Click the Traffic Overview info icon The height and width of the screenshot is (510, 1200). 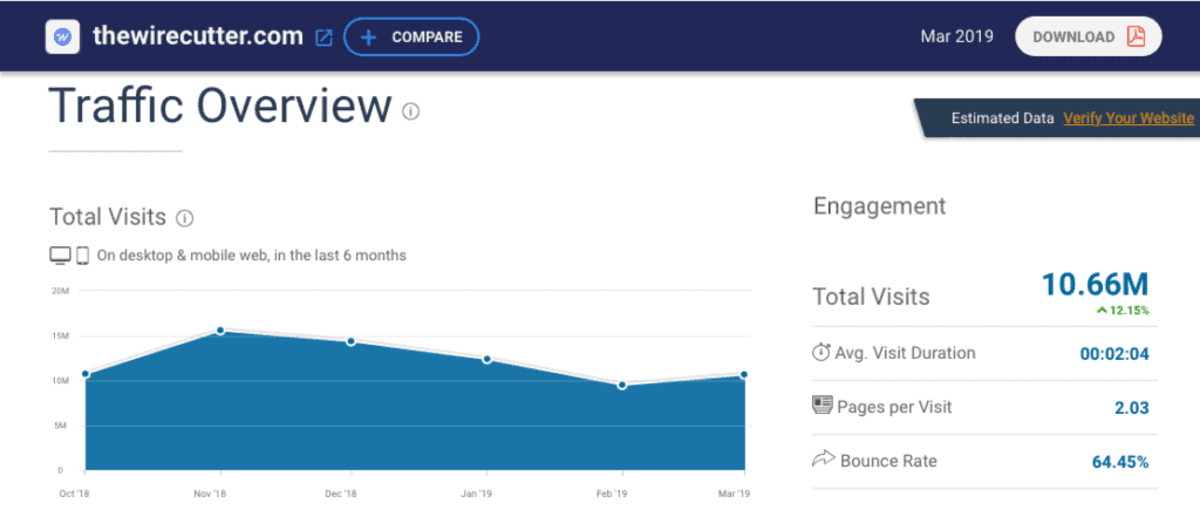(x=410, y=111)
